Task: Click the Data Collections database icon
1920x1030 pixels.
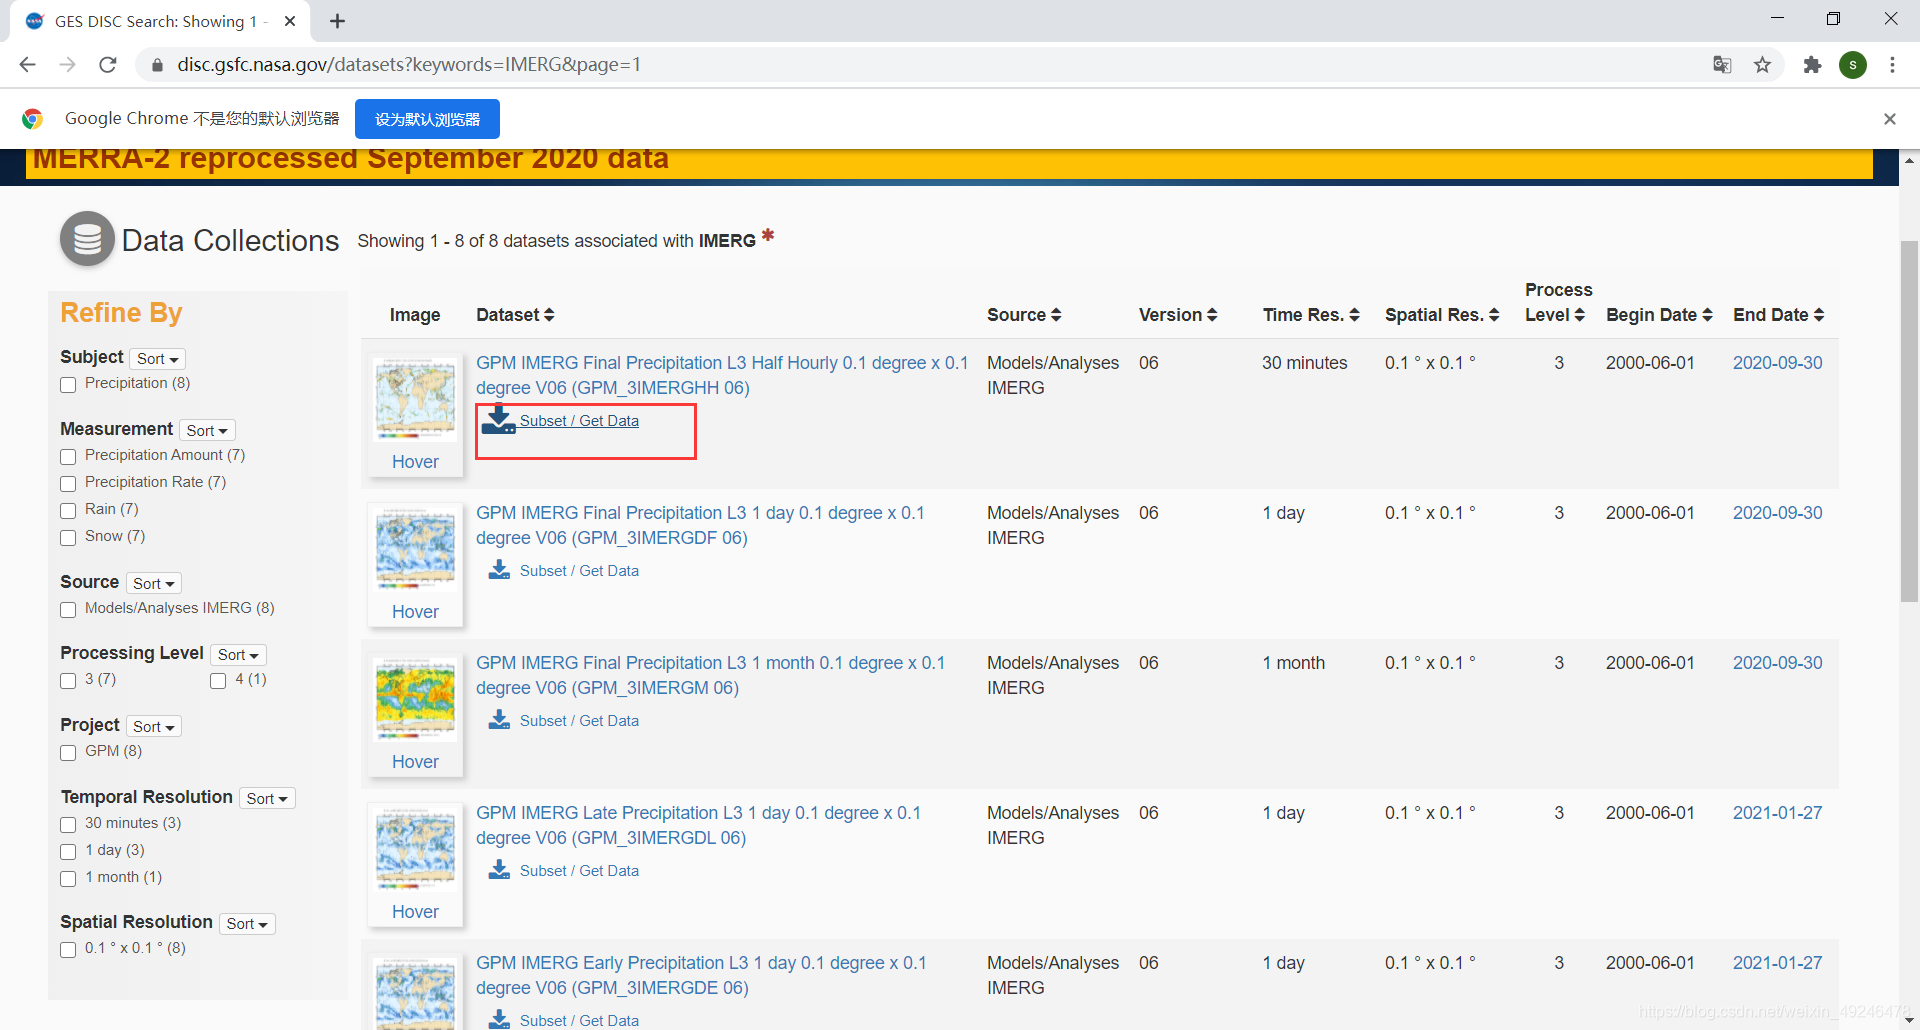Action: tap(87, 239)
